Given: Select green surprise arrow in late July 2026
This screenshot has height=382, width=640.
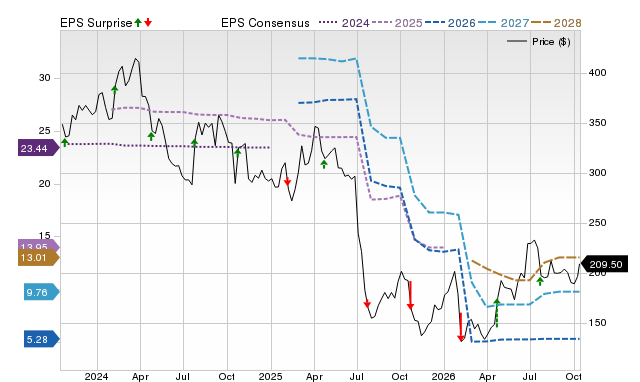Looking at the screenshot, I should pyautogui.click(x=540, y=281).
